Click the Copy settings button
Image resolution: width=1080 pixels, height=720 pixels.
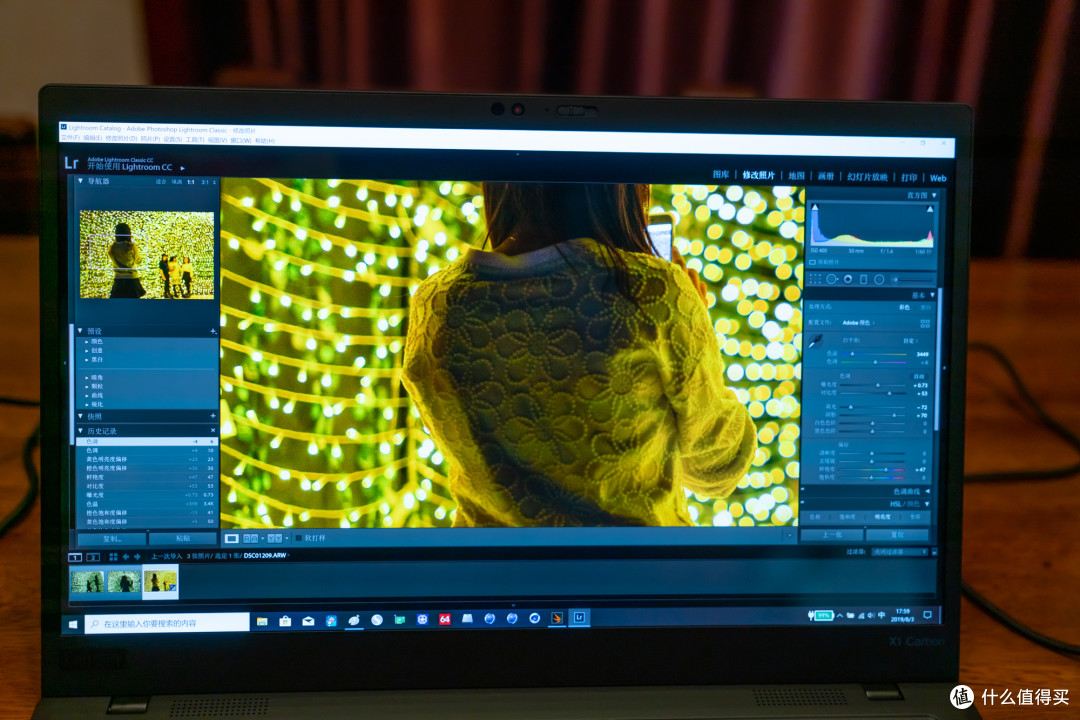(x=112, y=539)
